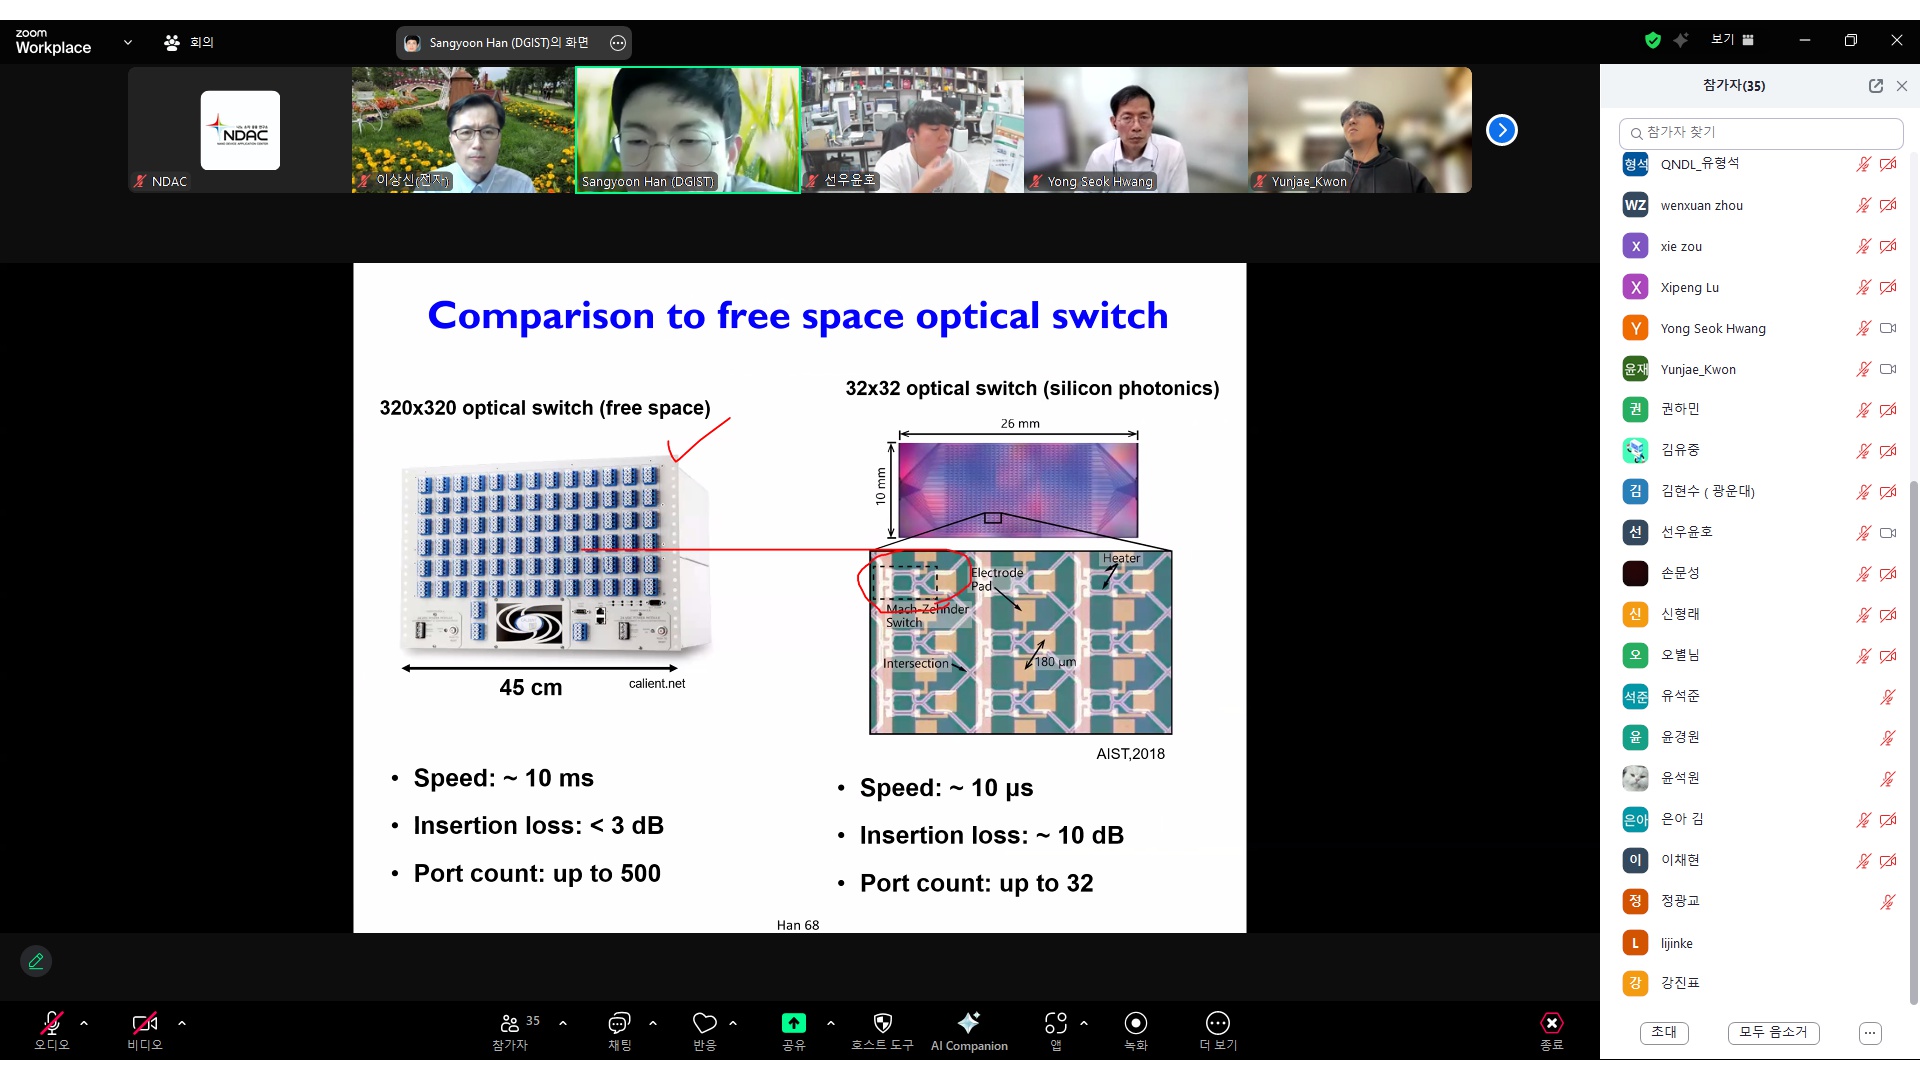1920x1080 pixels.
Task: Click the Mute All button
Action: (x=1773, y=1032)
